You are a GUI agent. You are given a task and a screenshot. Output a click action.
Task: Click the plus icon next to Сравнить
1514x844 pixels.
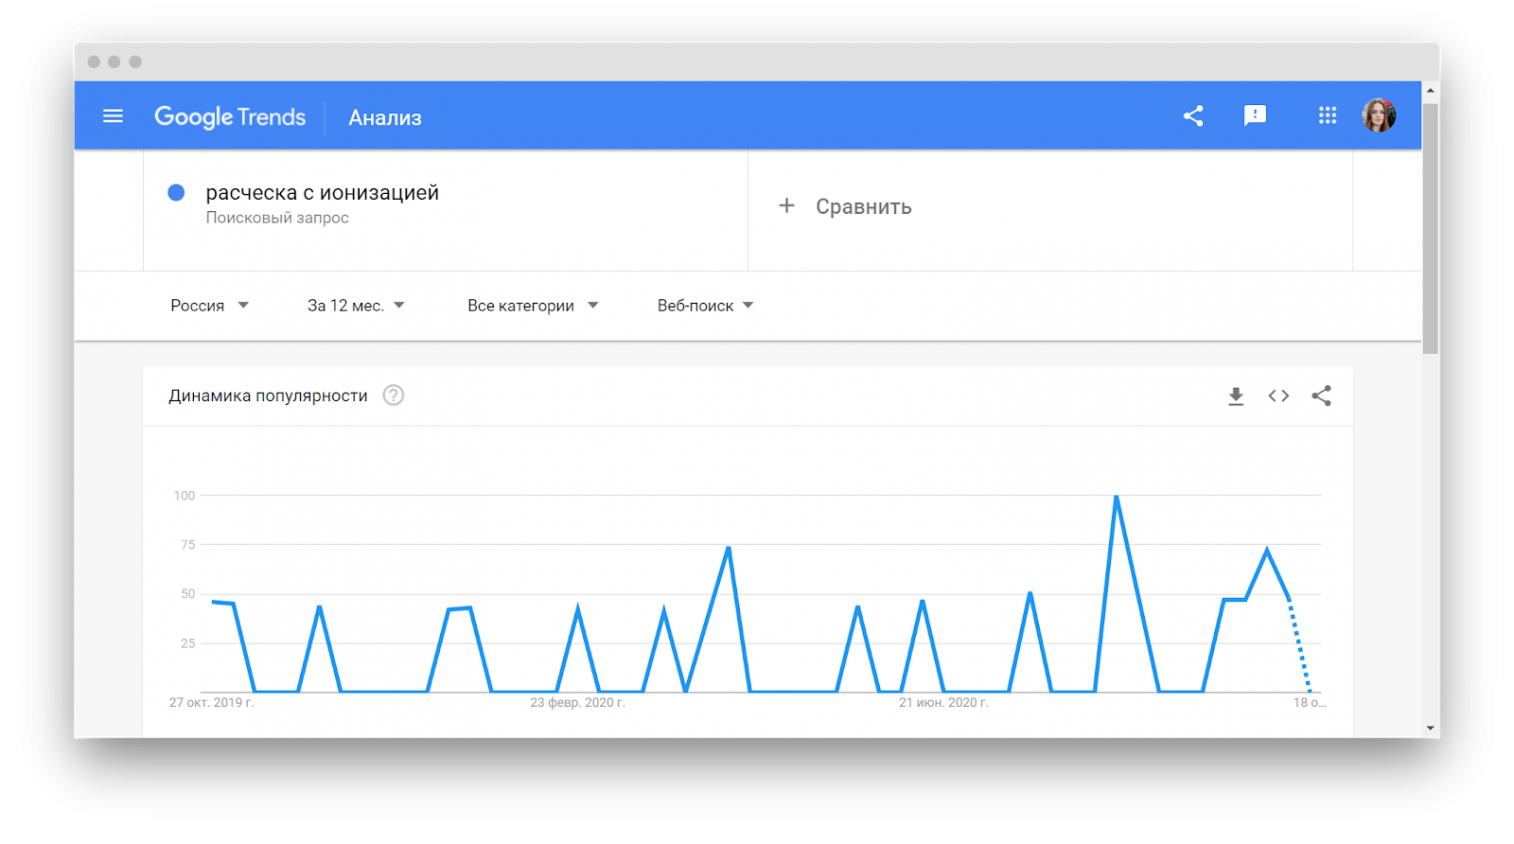pyautogui.click(x=787, y=205)
